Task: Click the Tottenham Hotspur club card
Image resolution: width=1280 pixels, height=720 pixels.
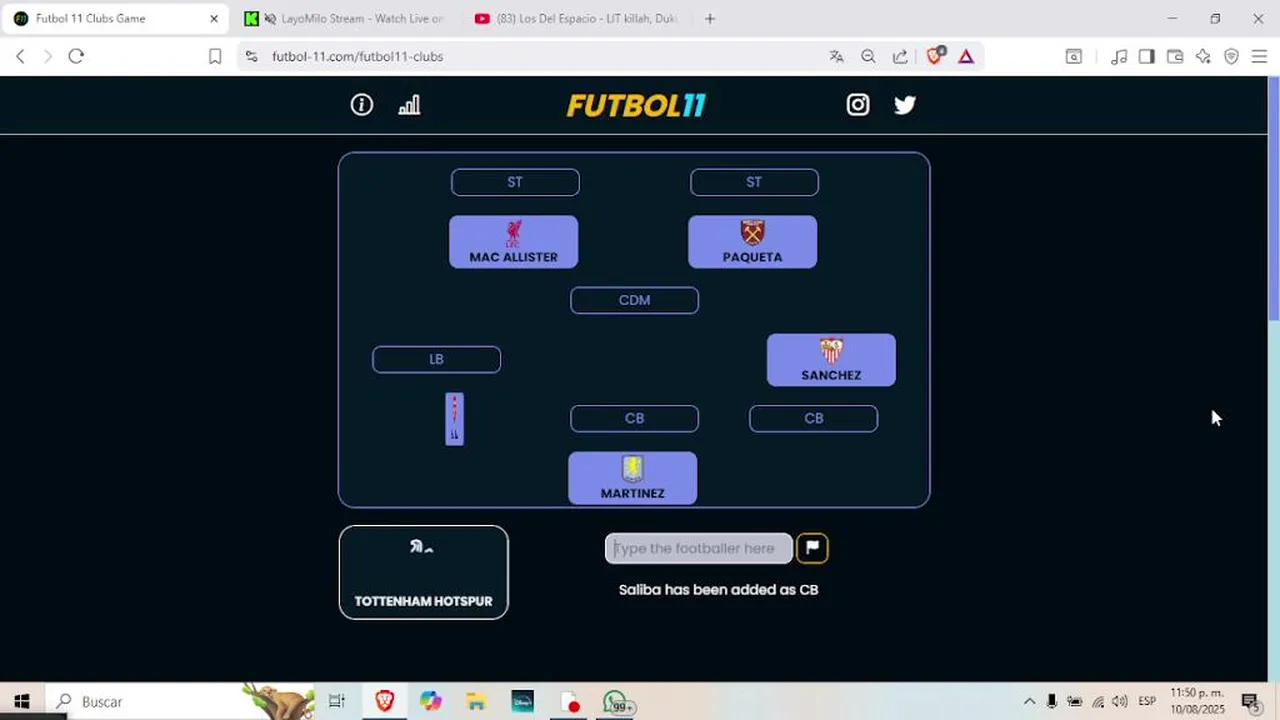Action: click(x=423, y=572)
